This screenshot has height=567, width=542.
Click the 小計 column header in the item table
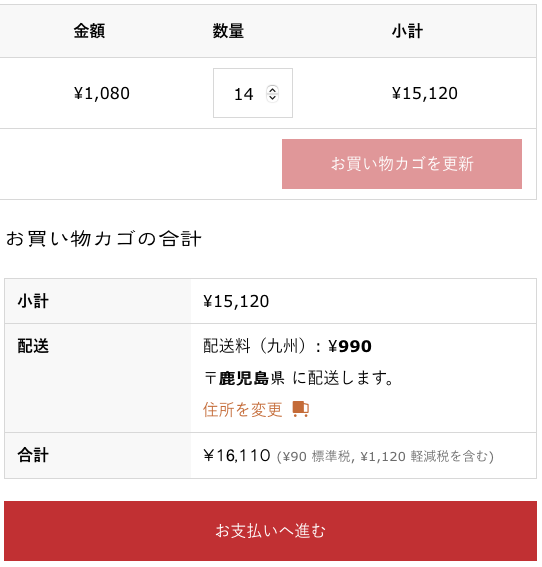point(407,31)
